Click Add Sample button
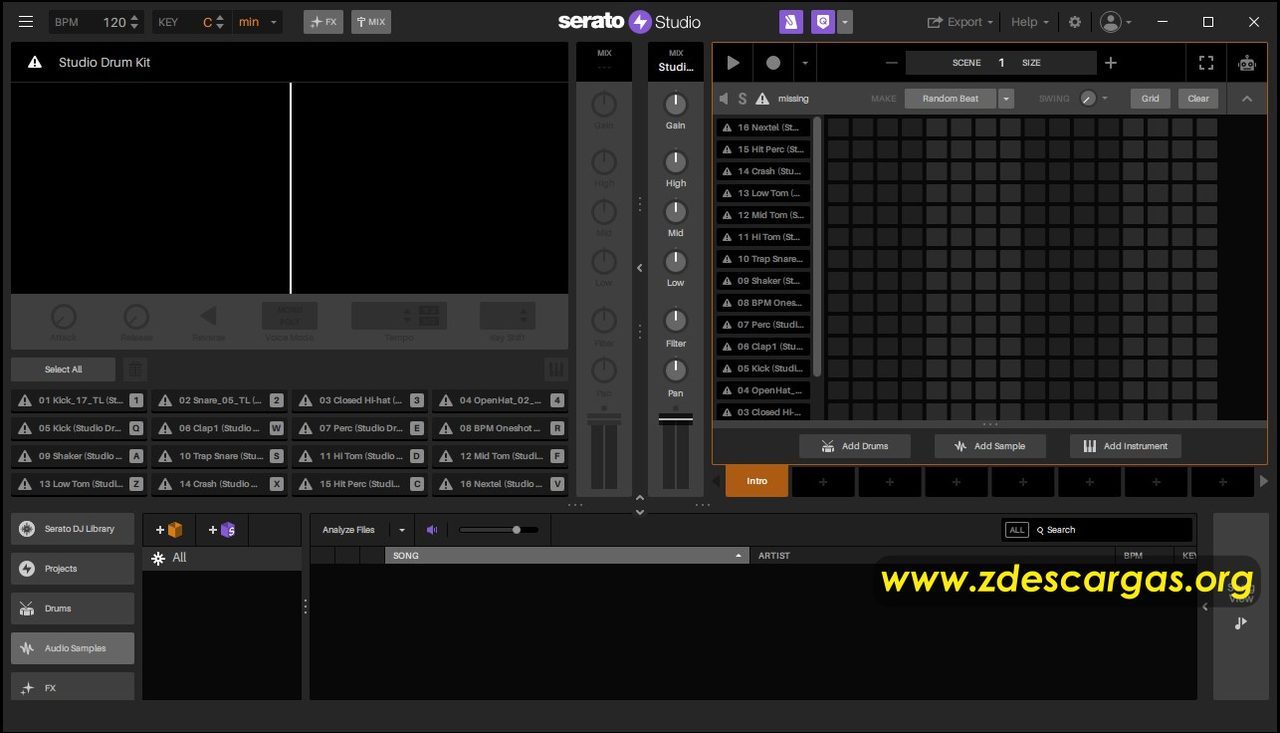The width and height of the screenshot is (1280, 733). [x=989, y=446]
